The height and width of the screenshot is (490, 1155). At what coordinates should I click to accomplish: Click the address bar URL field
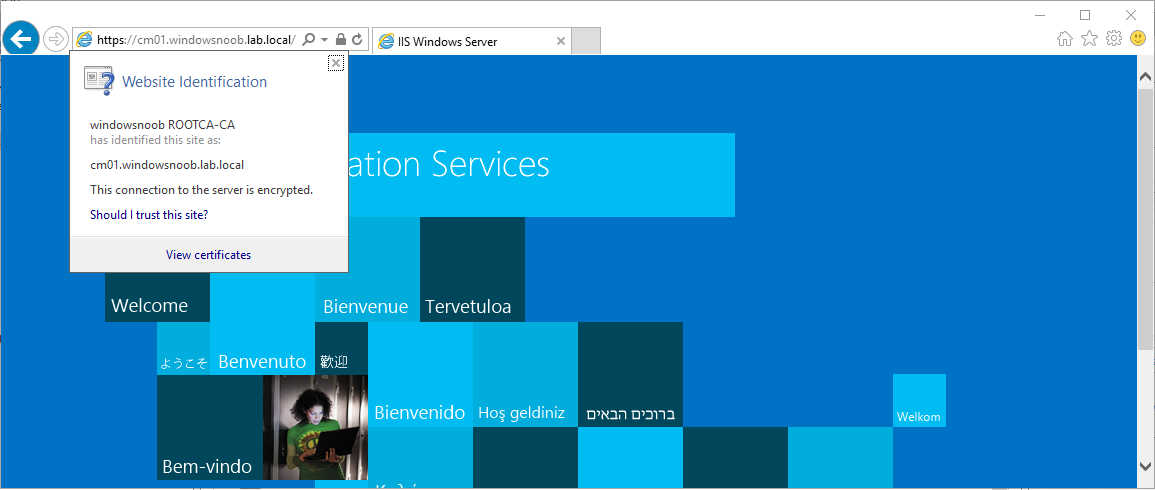tap(197, 40)
